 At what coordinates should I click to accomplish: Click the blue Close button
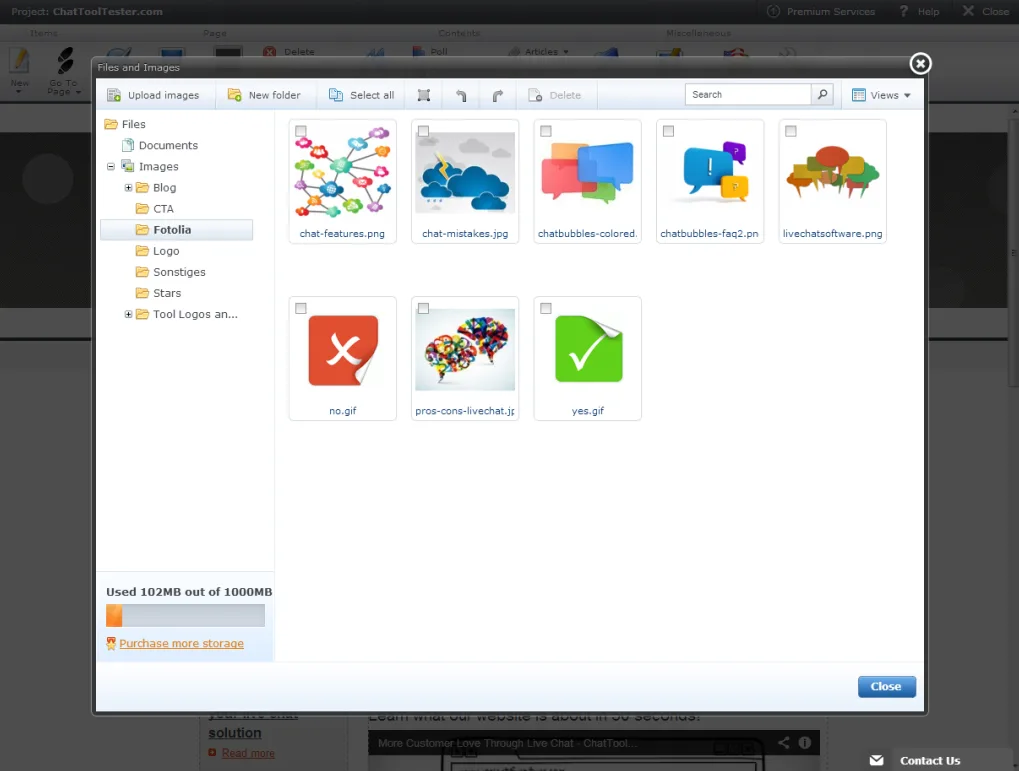pos(886,686)
